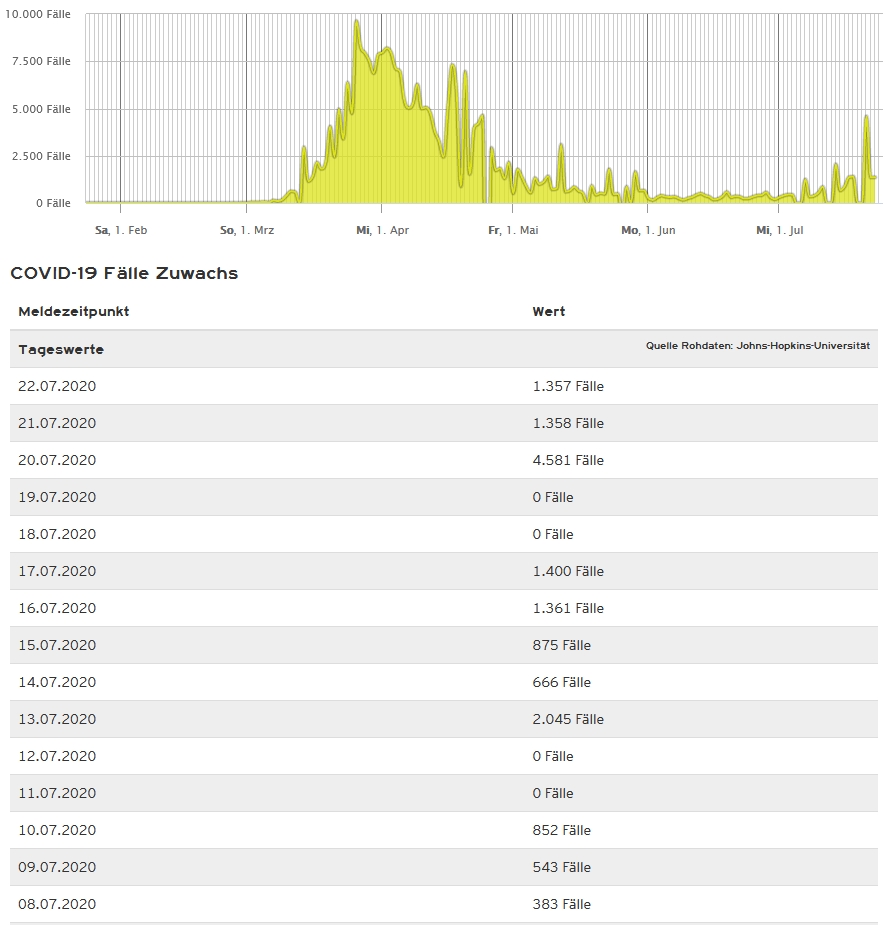Click the 875 Fälle value
Image resolution: width=887 pixels, height=925 pixels.
pyautogui.click(x=561, y=645)
